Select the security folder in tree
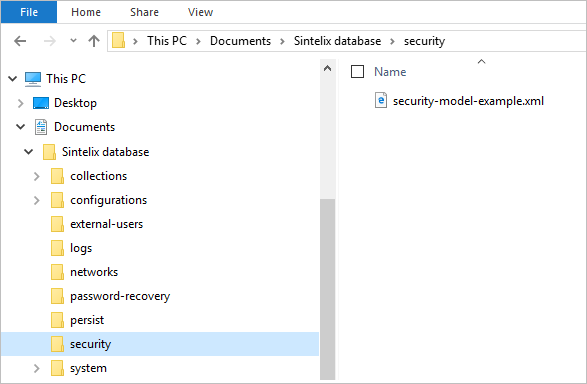 pyautogui.click(x=91, y=344)
